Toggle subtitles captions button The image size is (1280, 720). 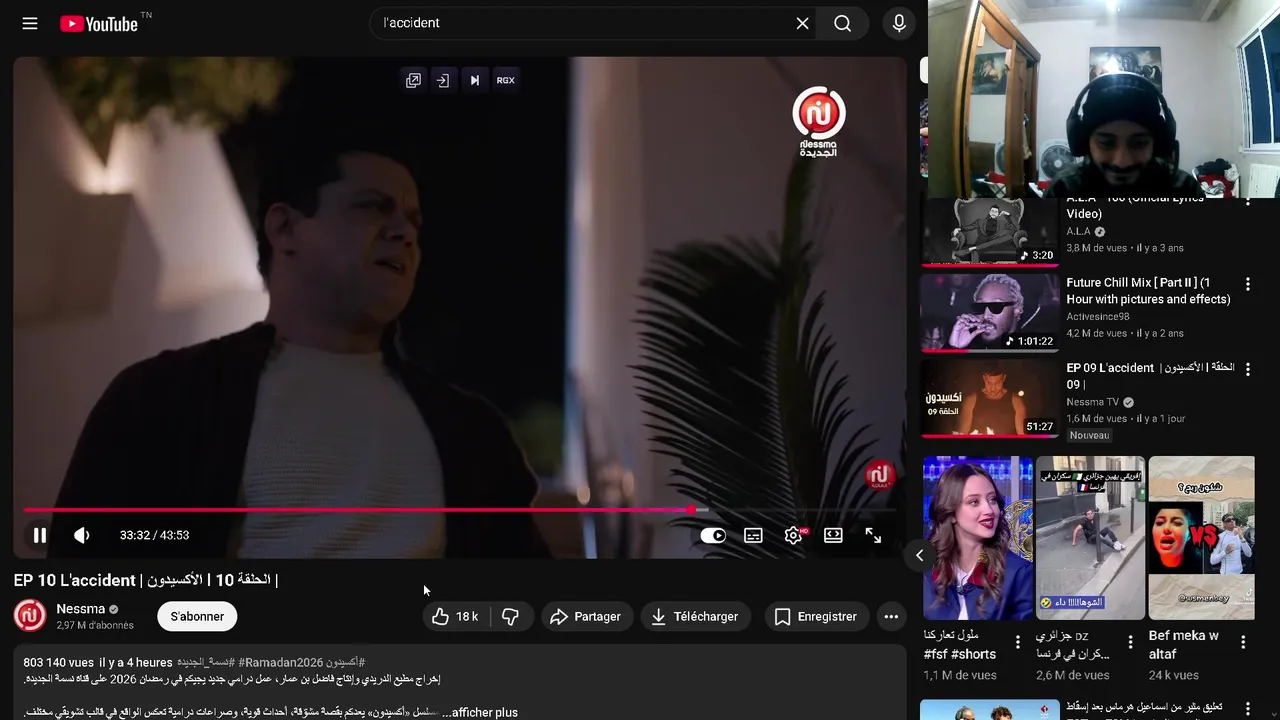point(753,535)
